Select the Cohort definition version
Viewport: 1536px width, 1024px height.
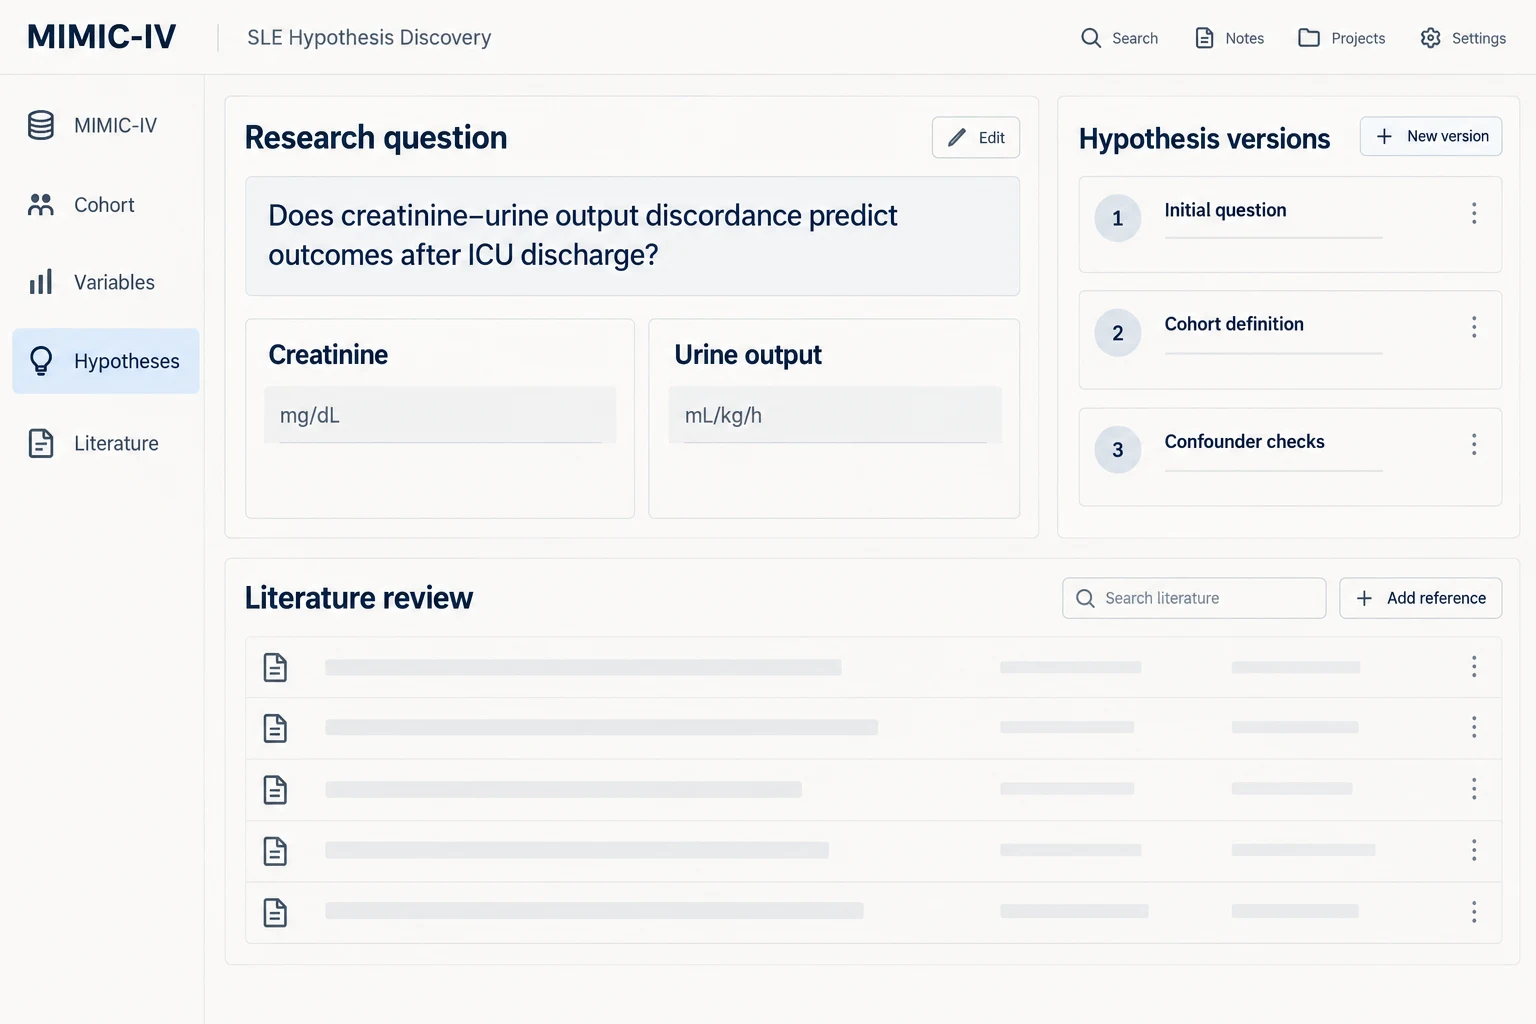(x=1290, y=340)
